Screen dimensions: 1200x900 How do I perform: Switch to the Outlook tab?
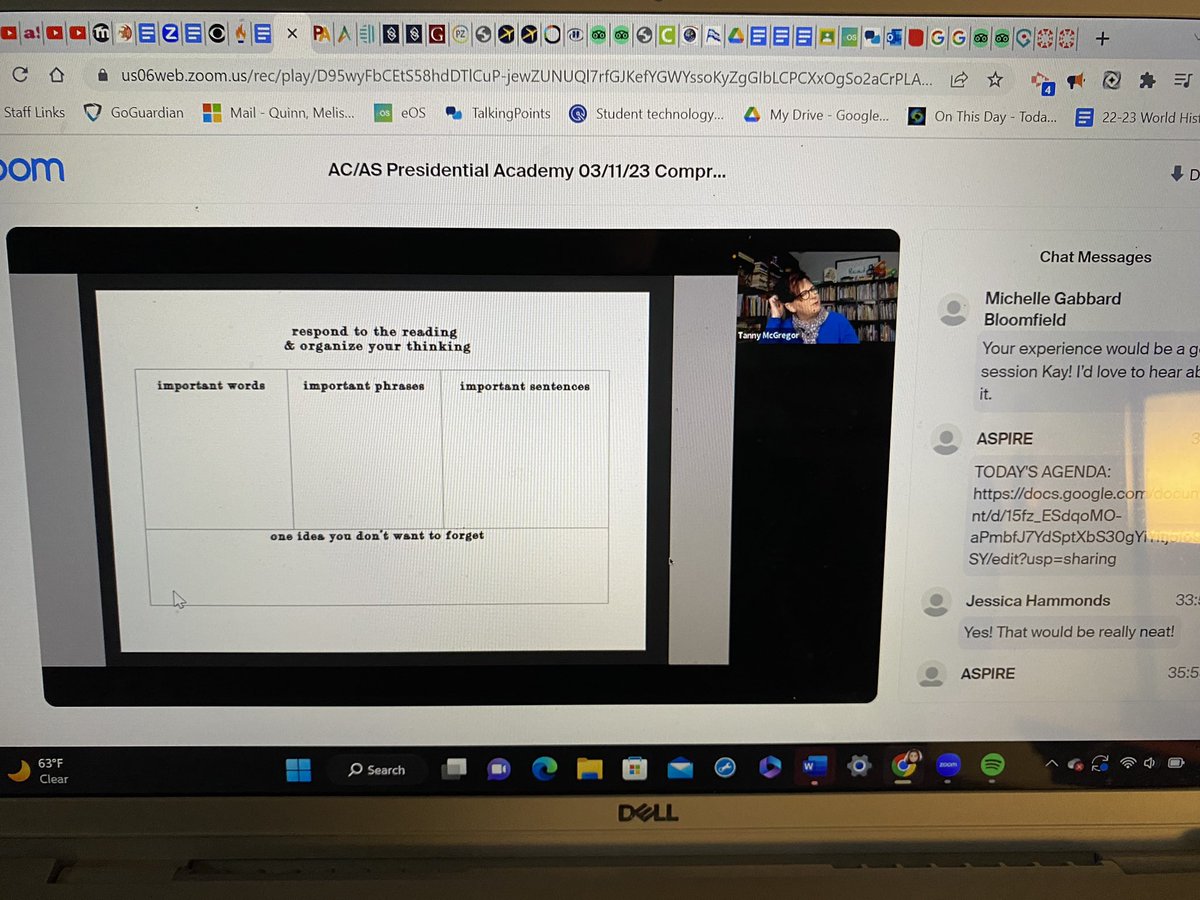point(892,37)
